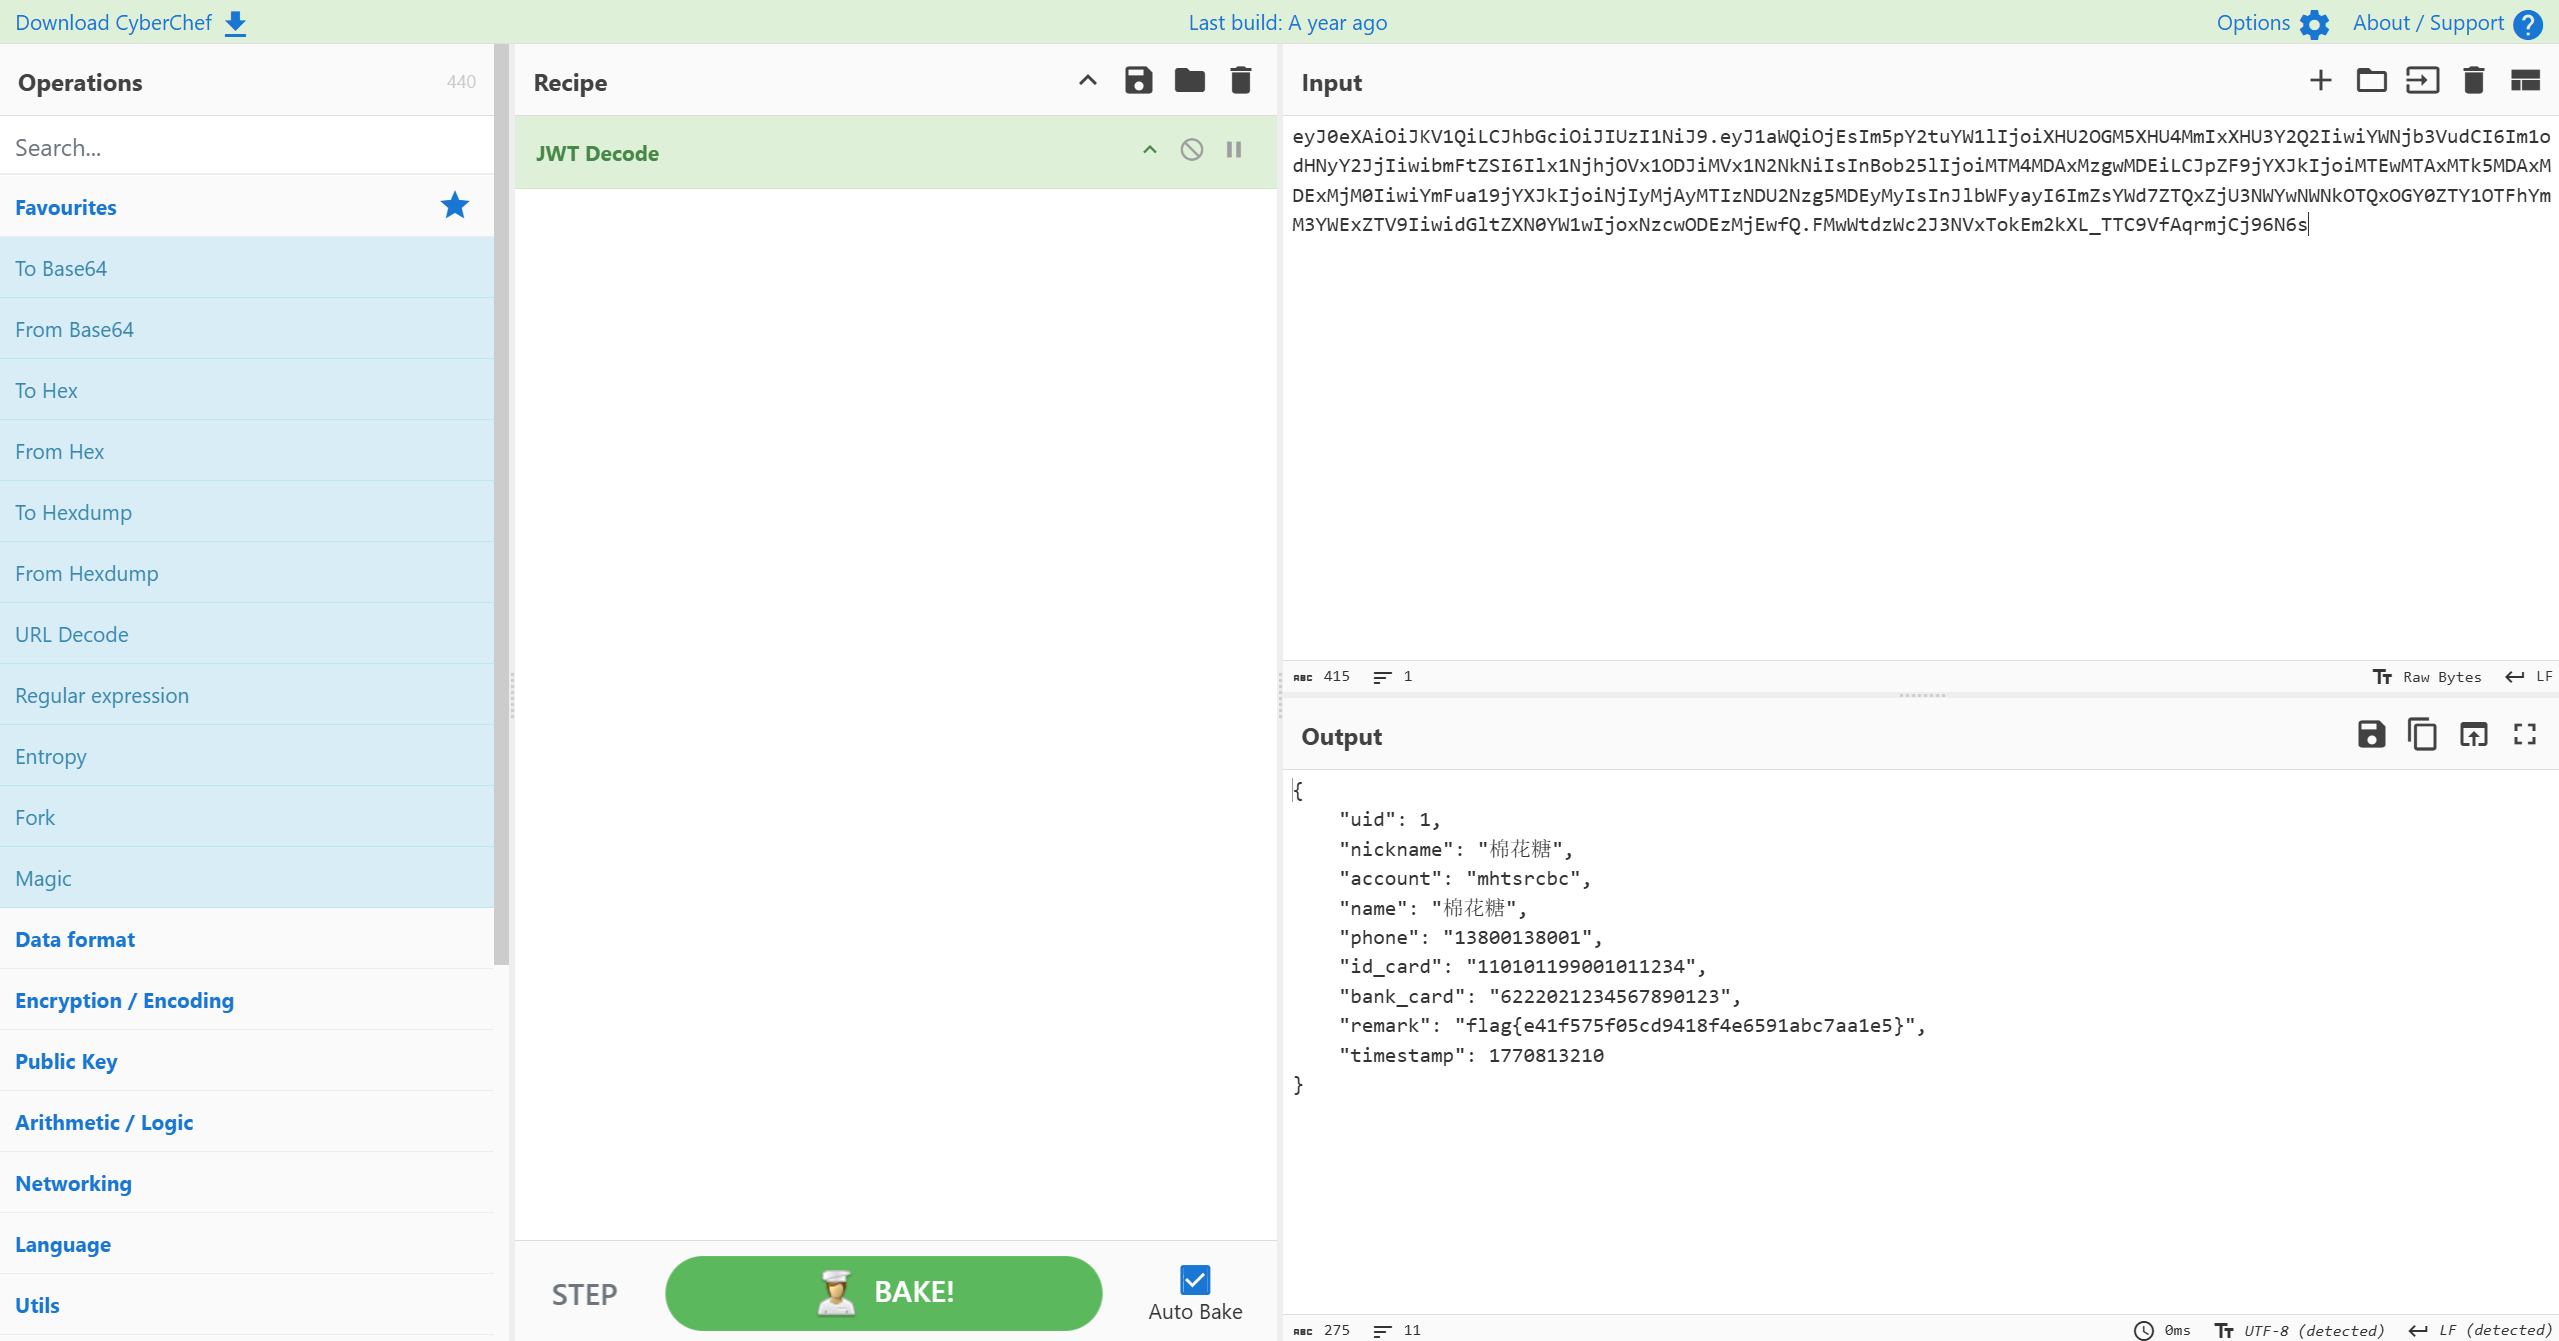
Task: Set breakpoint on JWT Decode
Action: click(1234, 150)
